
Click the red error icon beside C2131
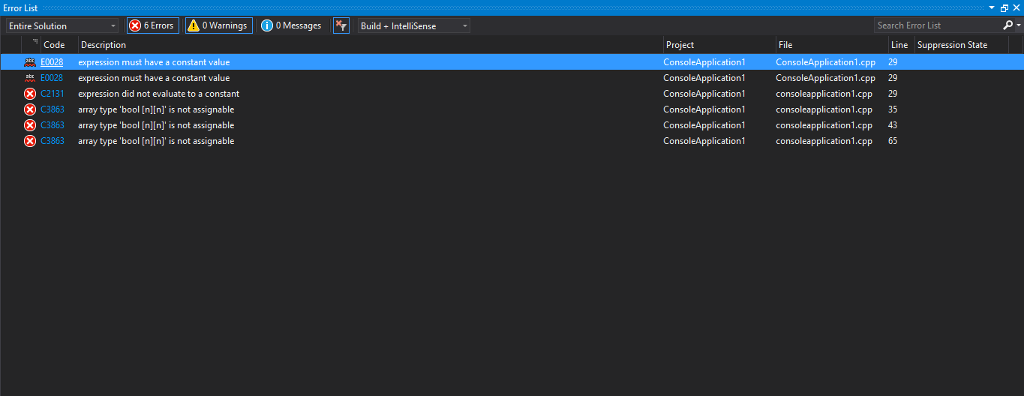click(x=30, y=93)
